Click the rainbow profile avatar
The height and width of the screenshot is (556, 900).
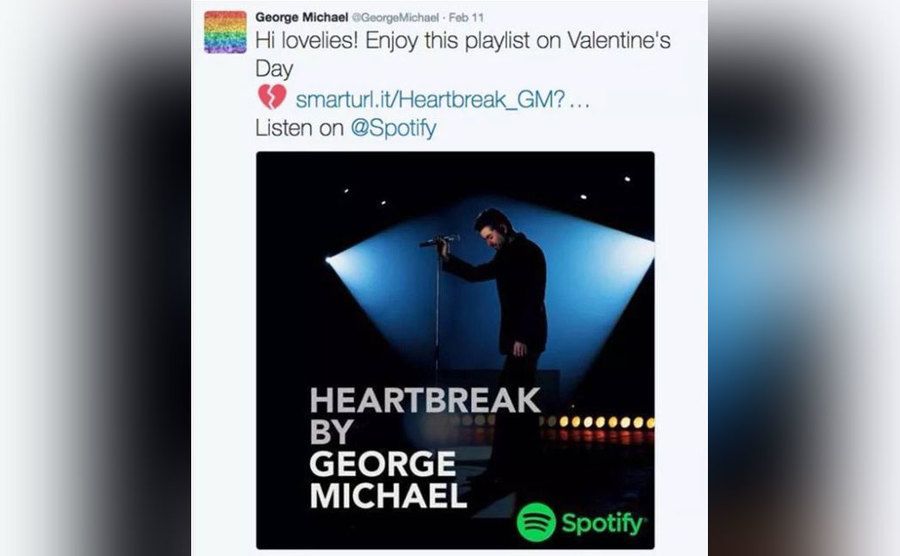pos(225,32)
